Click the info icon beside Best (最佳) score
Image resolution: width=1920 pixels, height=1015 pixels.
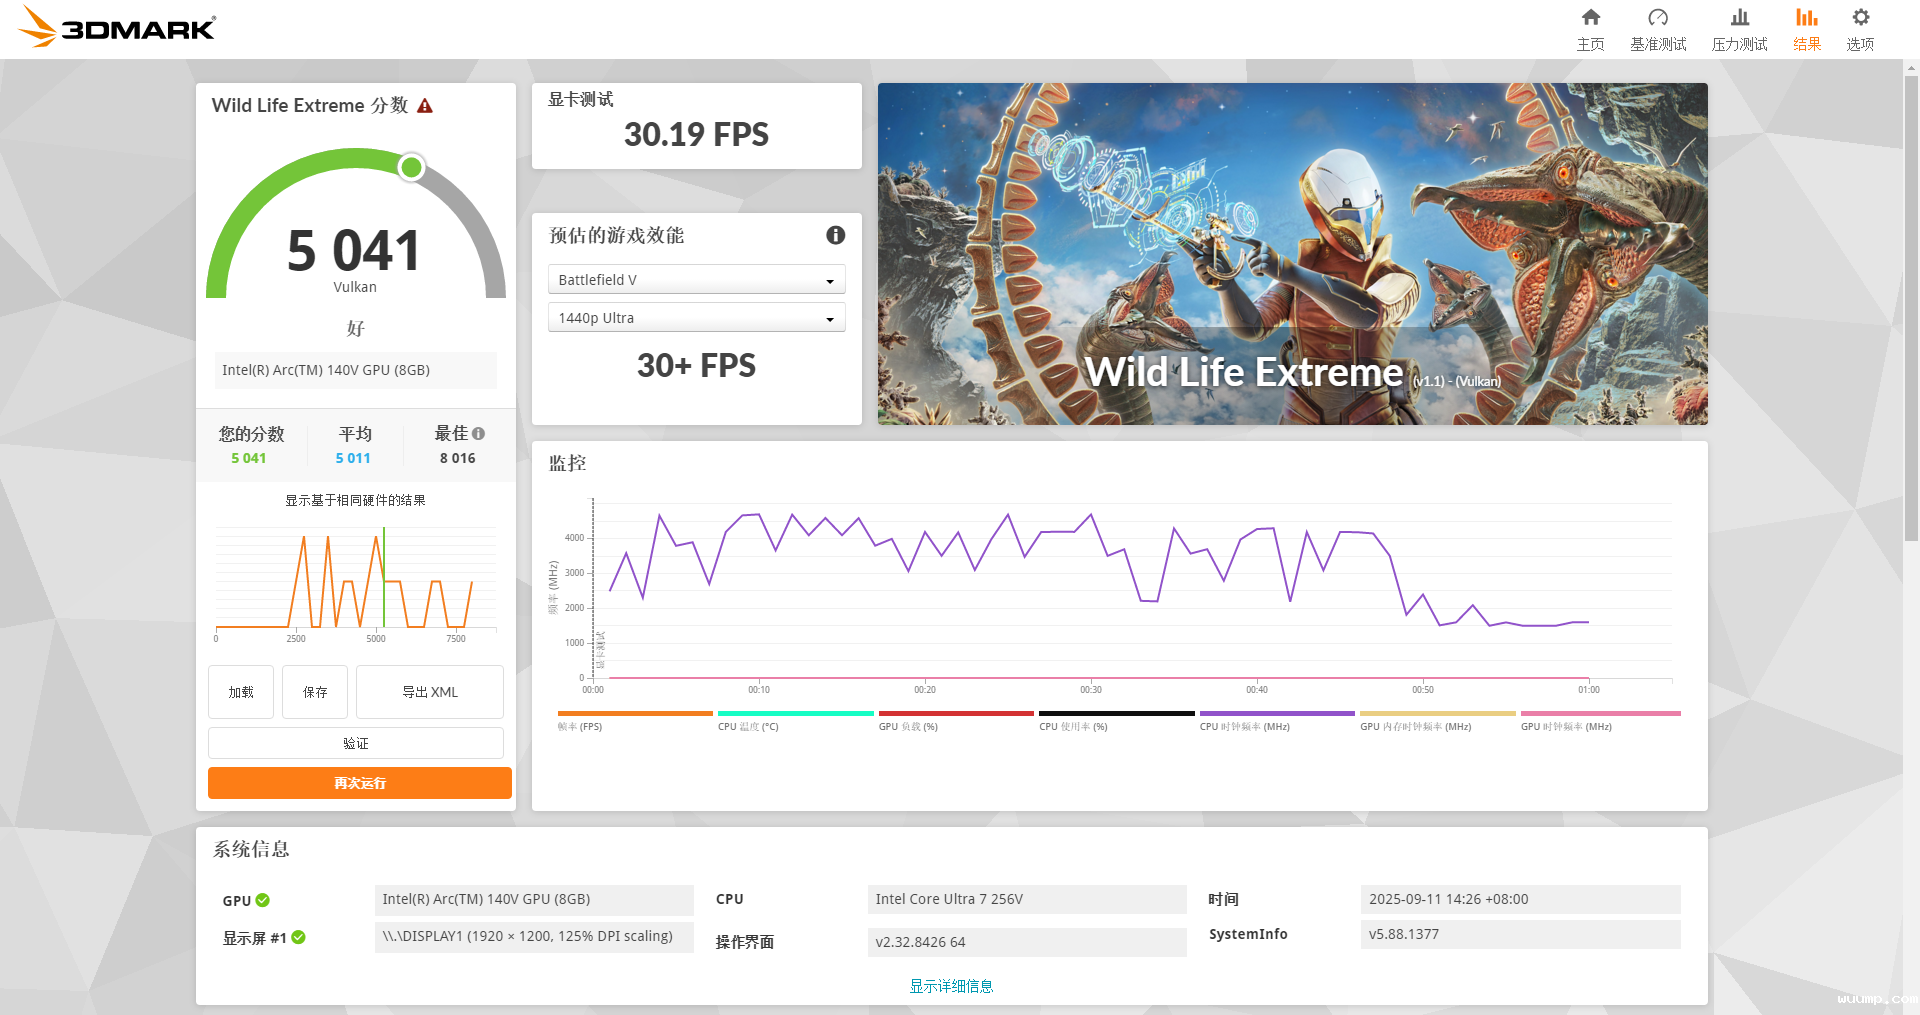[x=479, y=434]
